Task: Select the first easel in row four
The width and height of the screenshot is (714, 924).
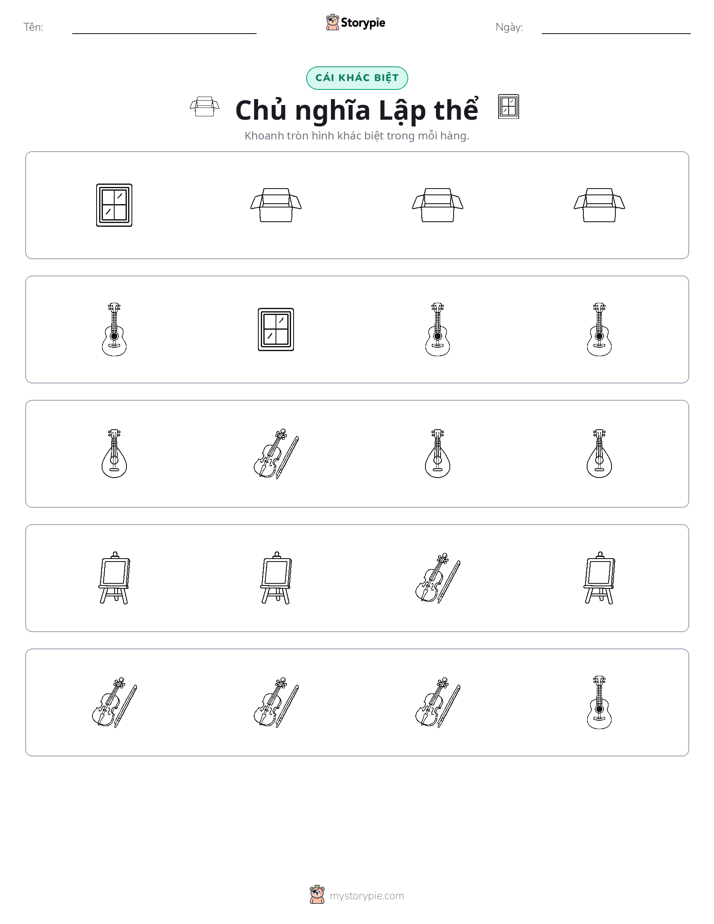Action: [x=114, y=578]
